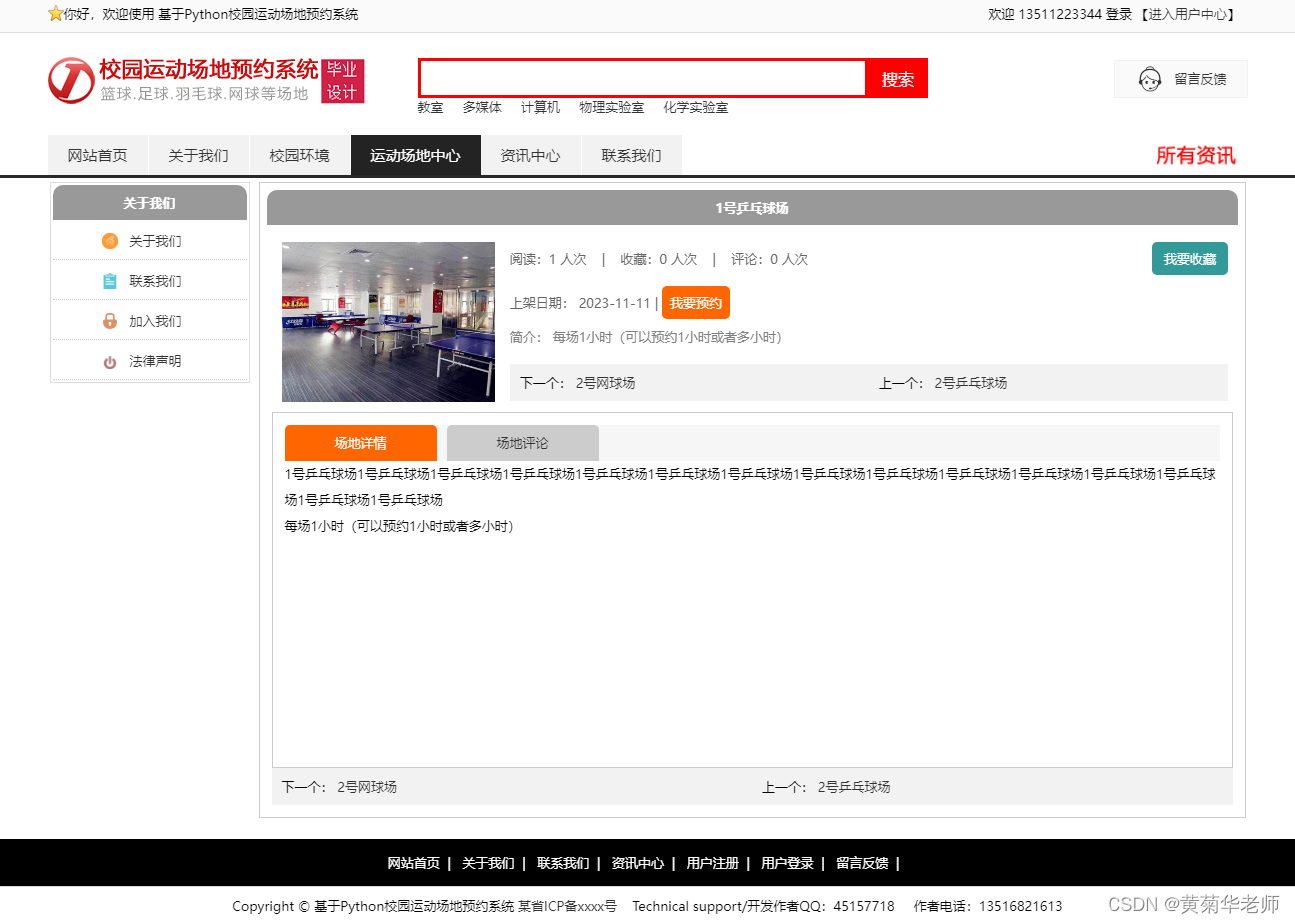The image size is (1295, 924).
Task: Switch to the 场地评论 tab
Action: 523,443
